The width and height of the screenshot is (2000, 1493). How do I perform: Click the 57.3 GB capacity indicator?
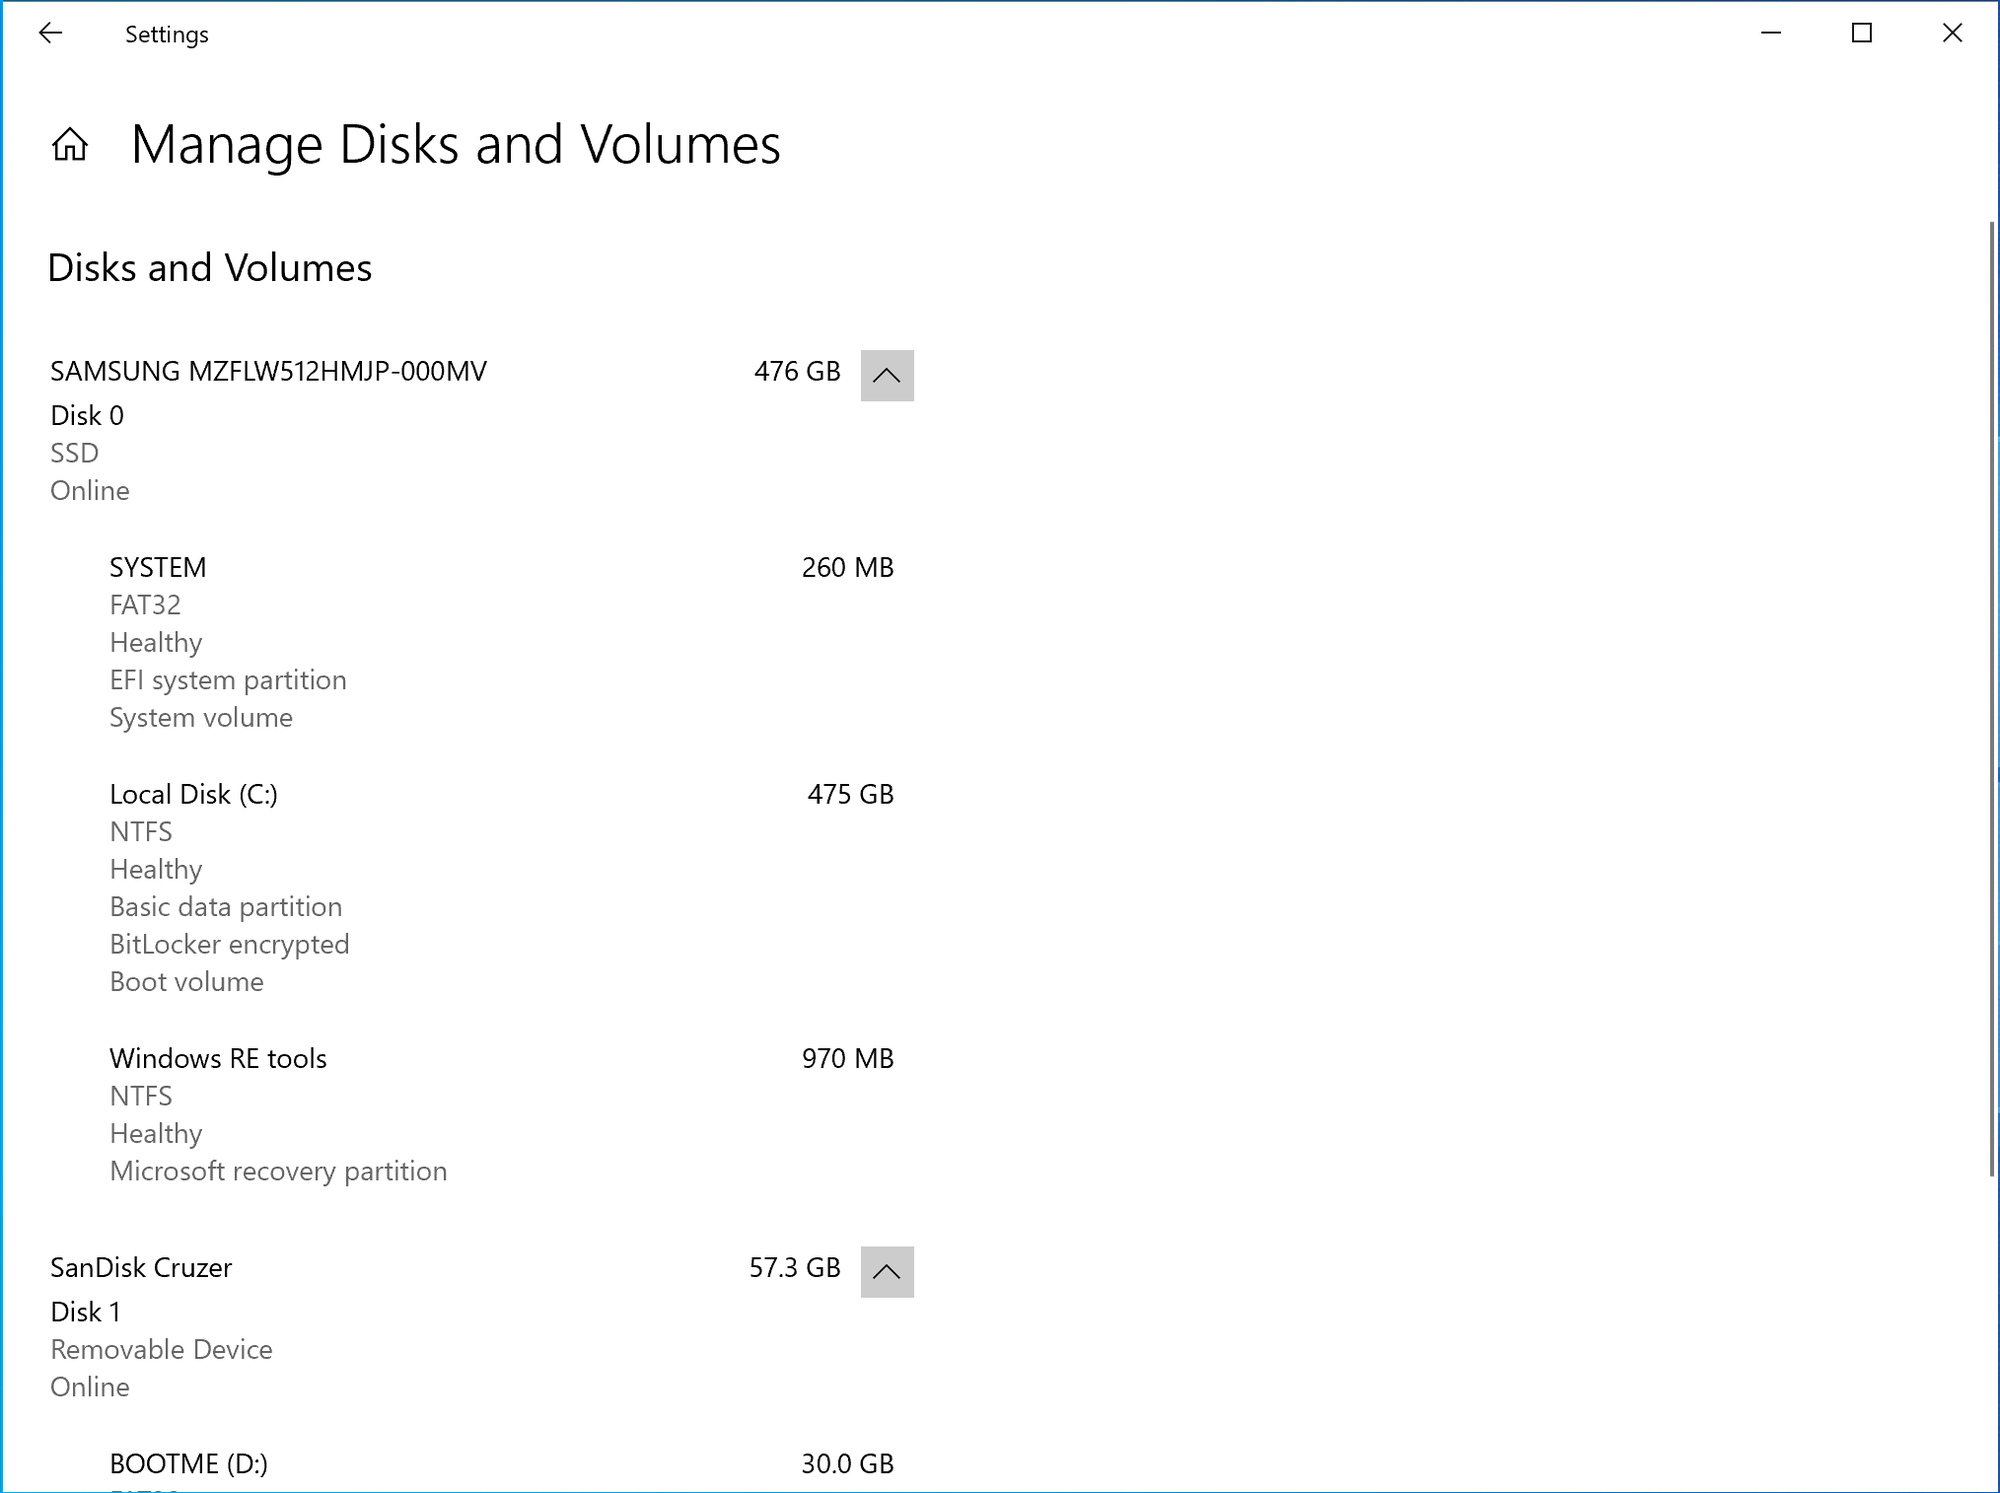(x=795, y=1267)
